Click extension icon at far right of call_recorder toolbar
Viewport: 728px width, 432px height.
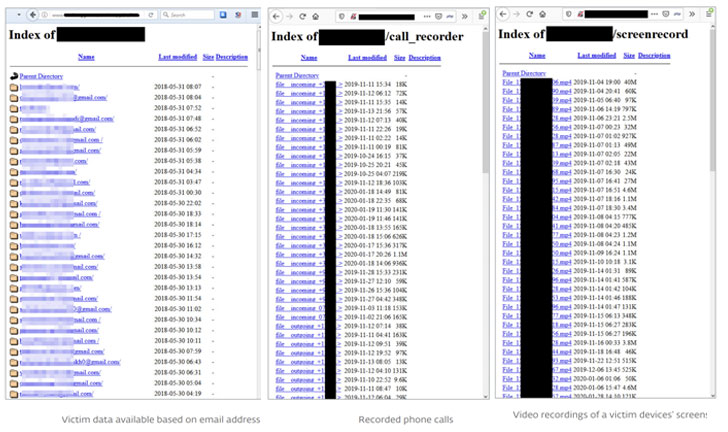point(482,15)
